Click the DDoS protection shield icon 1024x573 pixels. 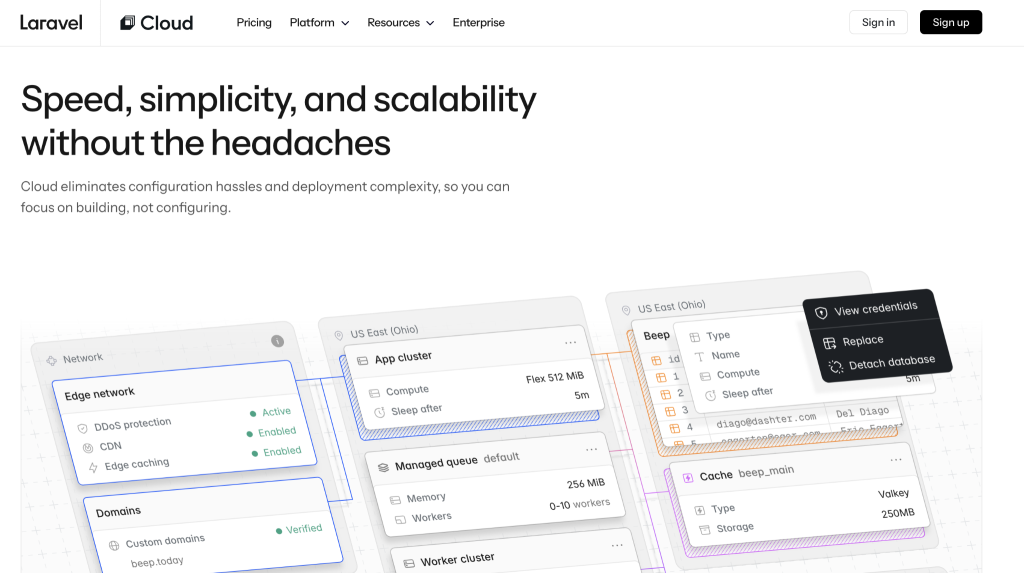[82, 429]
